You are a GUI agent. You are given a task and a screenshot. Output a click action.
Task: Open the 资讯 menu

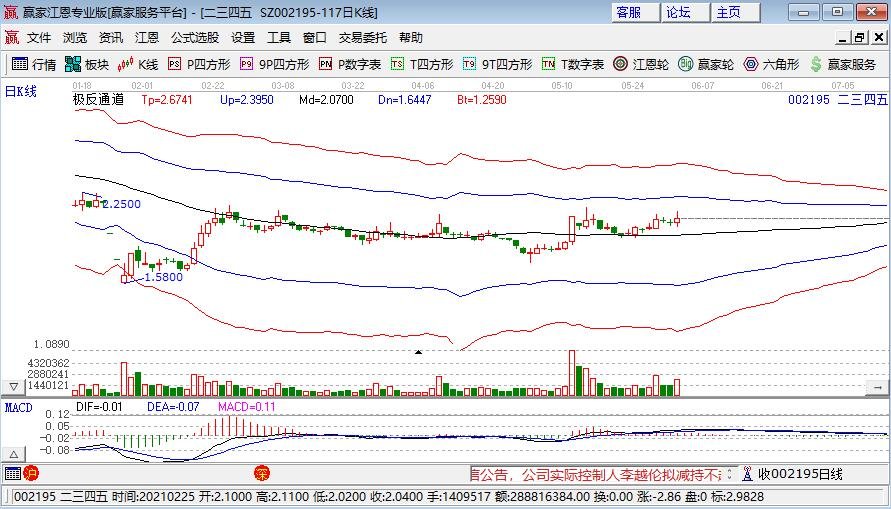[111, 38]
